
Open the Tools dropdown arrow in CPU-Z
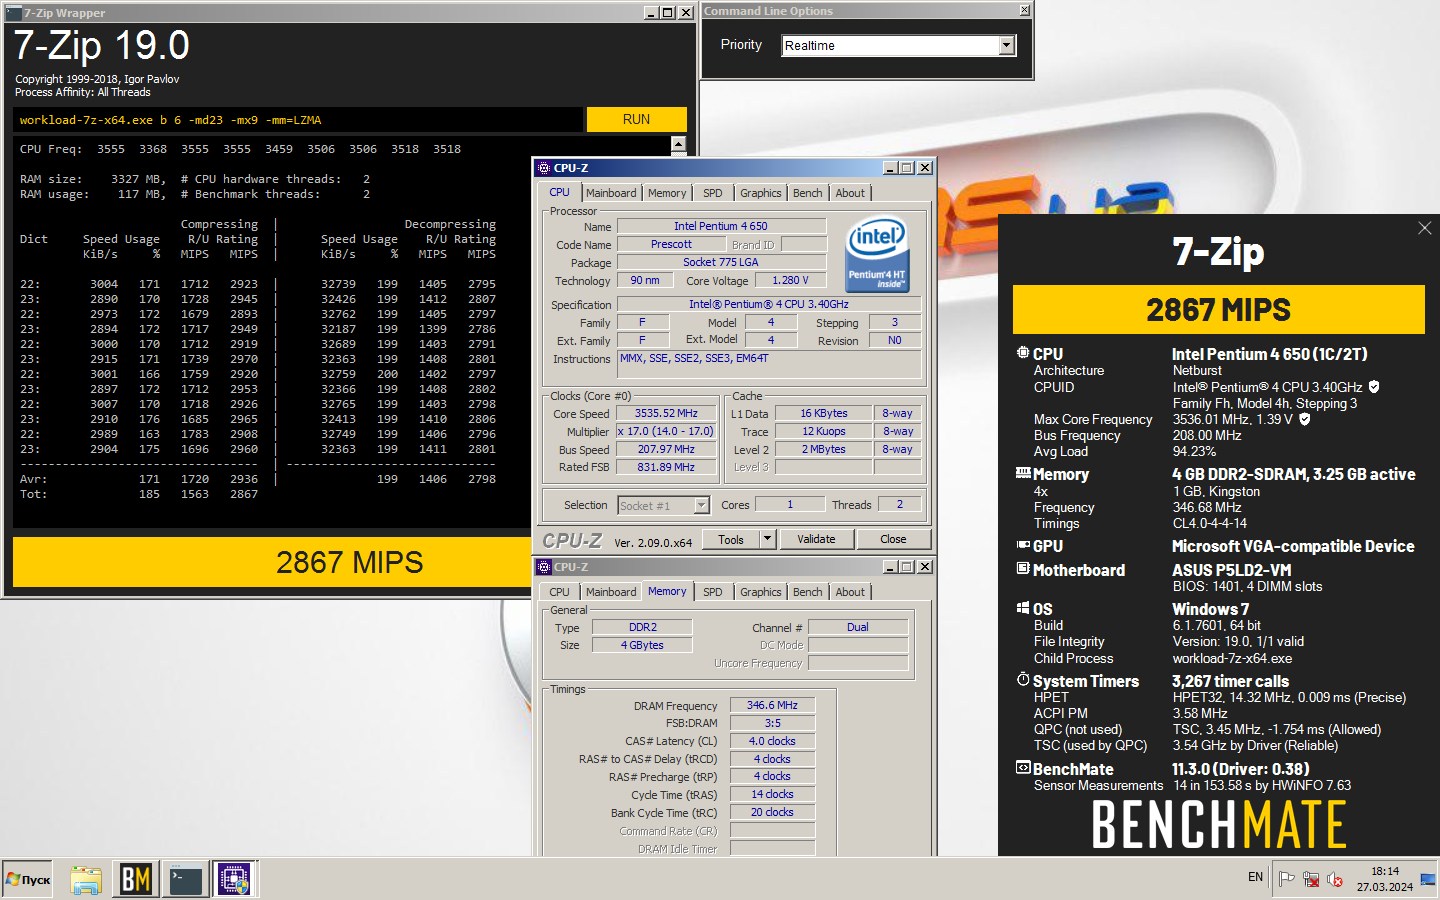tap(767, 539)
